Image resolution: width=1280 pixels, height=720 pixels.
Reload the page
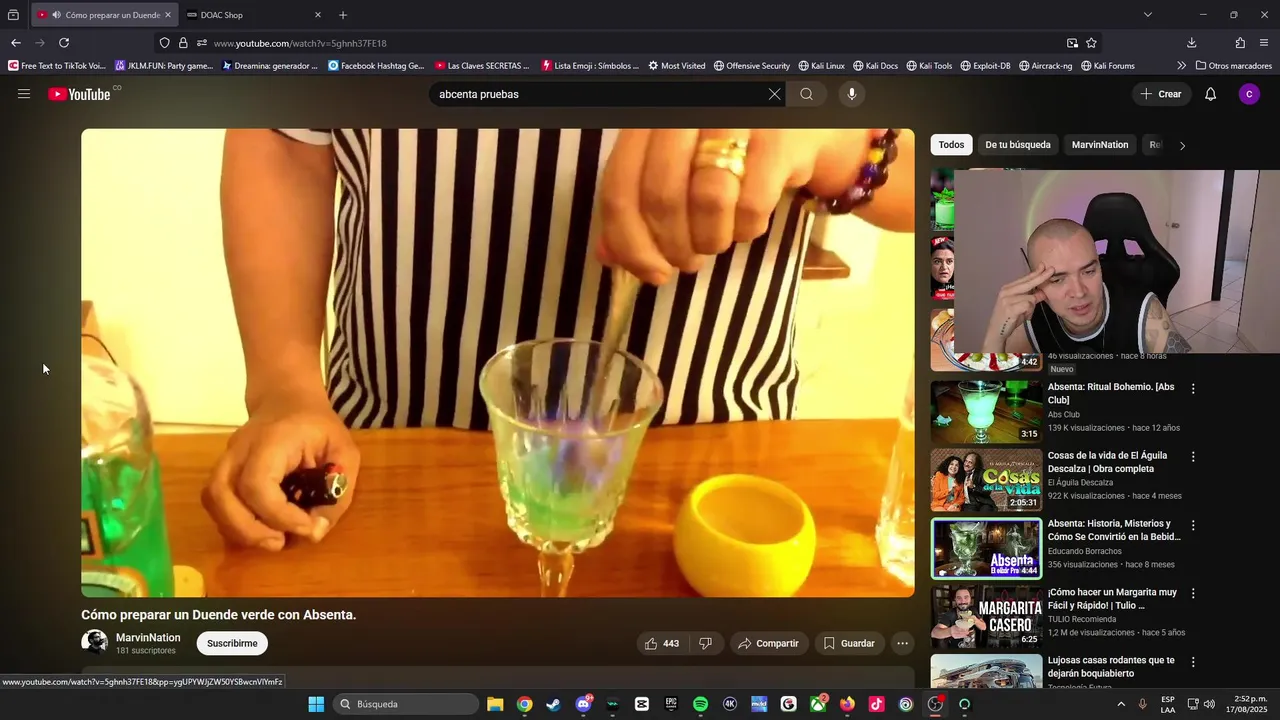click(x=64, y=43)
